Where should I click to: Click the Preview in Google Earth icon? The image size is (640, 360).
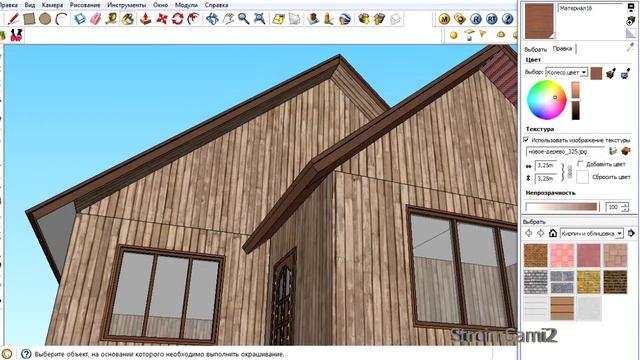[x=345, y=19]
